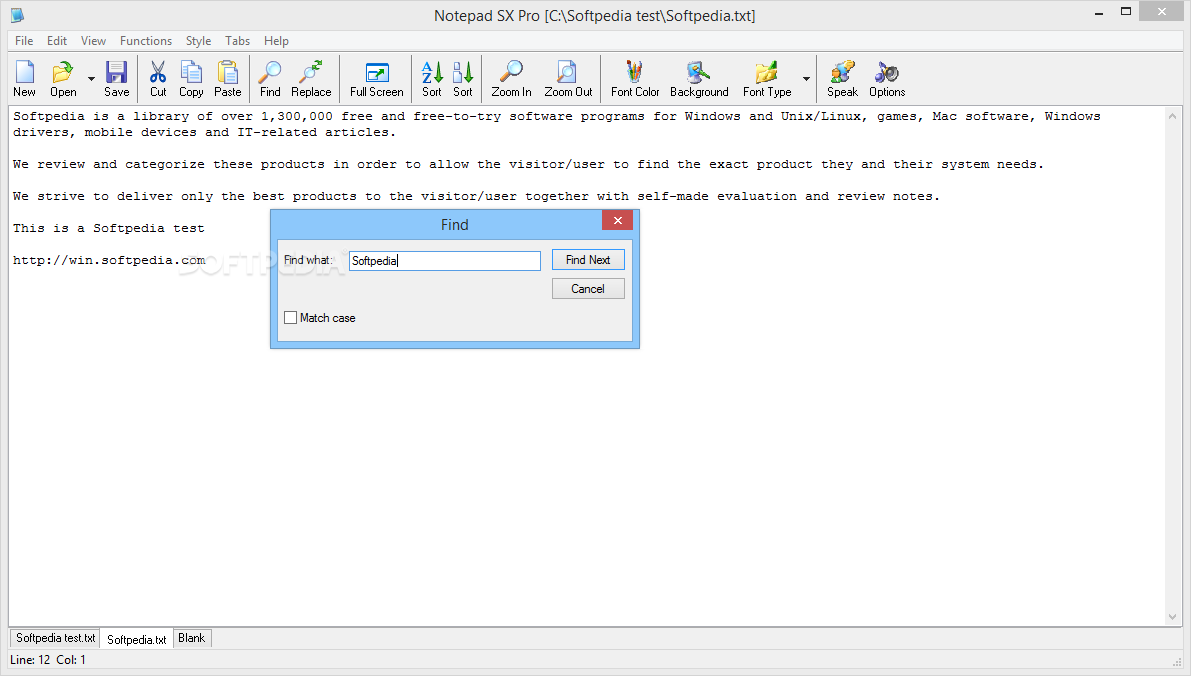Switch to Full Screen mode
This screenshot has width=1191, height=676.
[377, 79]
